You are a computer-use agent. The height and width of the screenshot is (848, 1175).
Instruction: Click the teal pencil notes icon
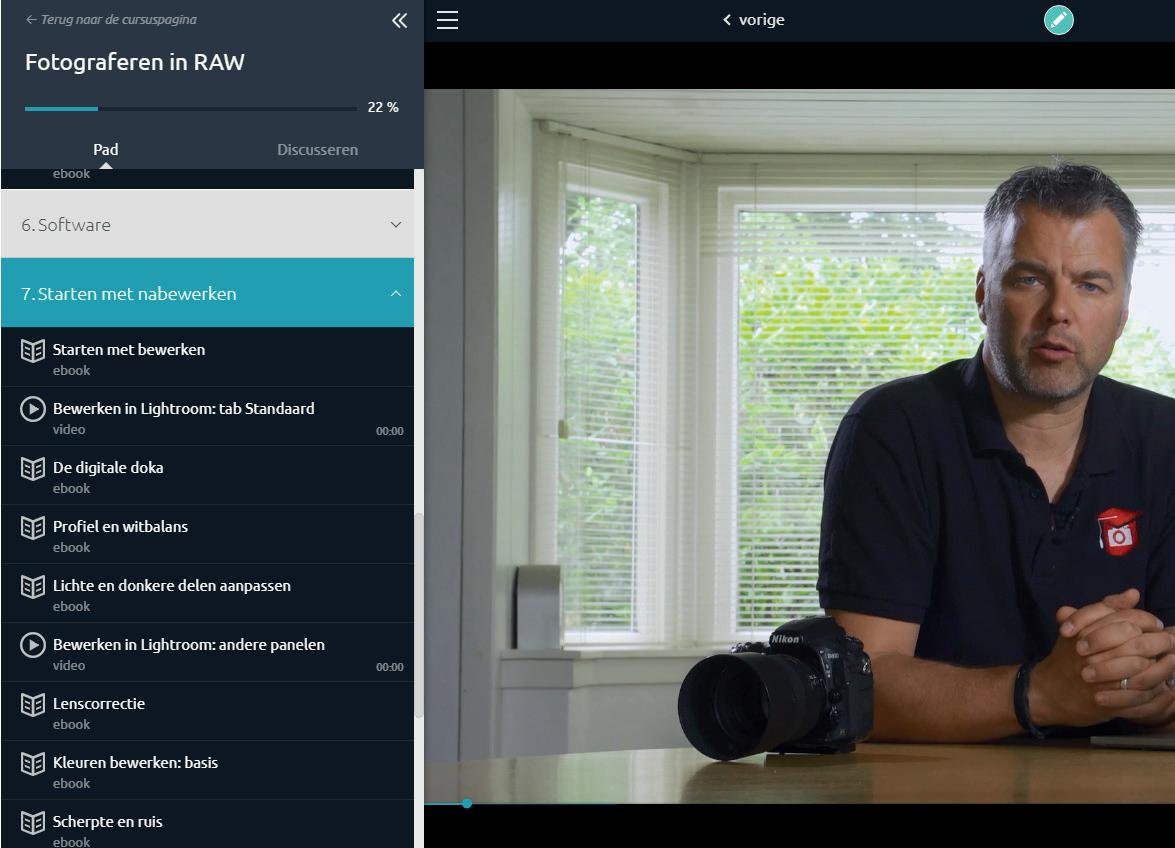click(1058, 20)
